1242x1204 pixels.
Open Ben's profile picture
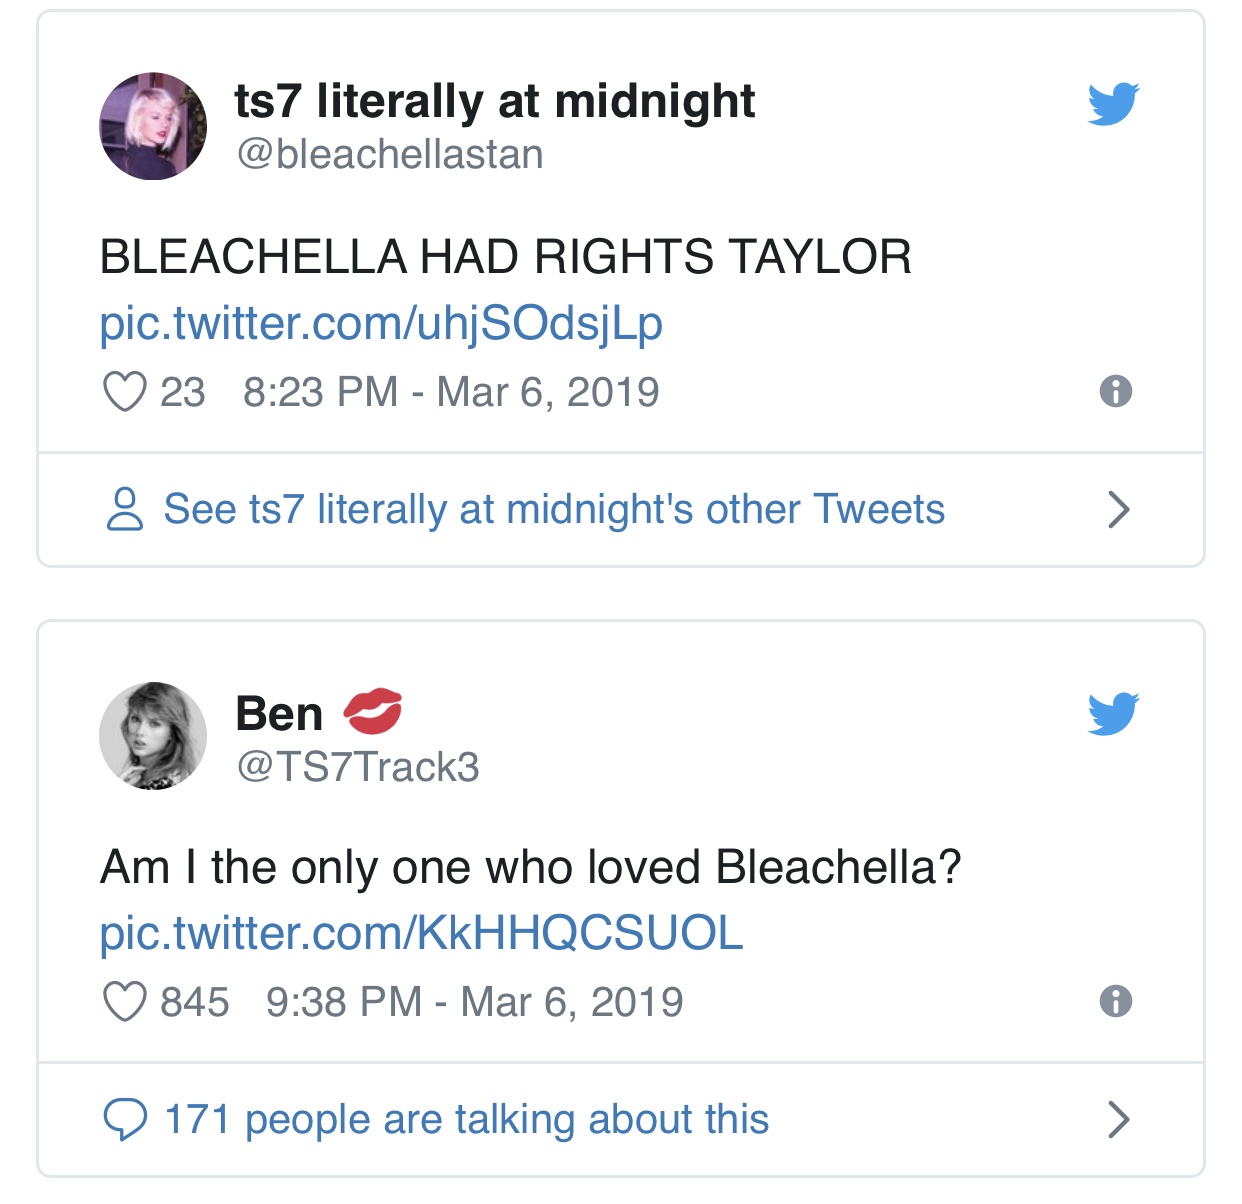tap(153, 736)
